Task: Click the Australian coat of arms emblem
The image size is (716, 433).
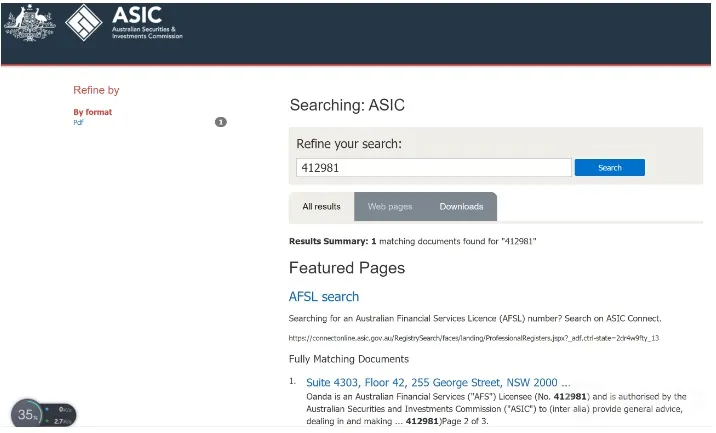Action: pos(30,22)
